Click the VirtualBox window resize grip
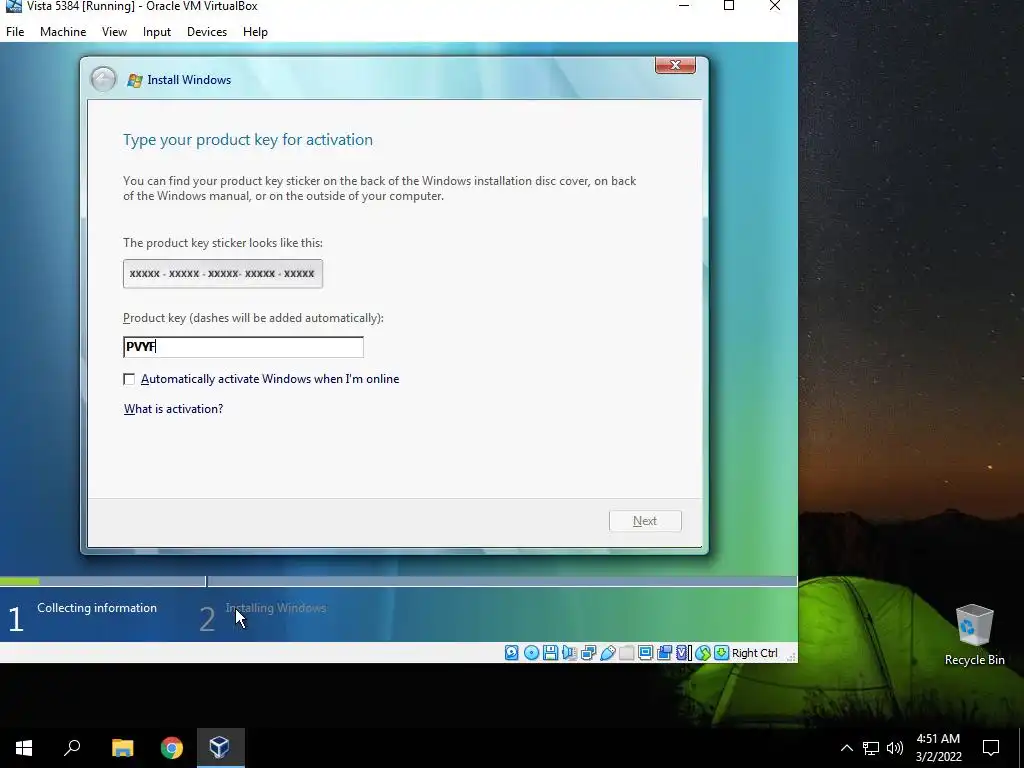This screenshot has width=1024, height=768. [x=791, y=656]
